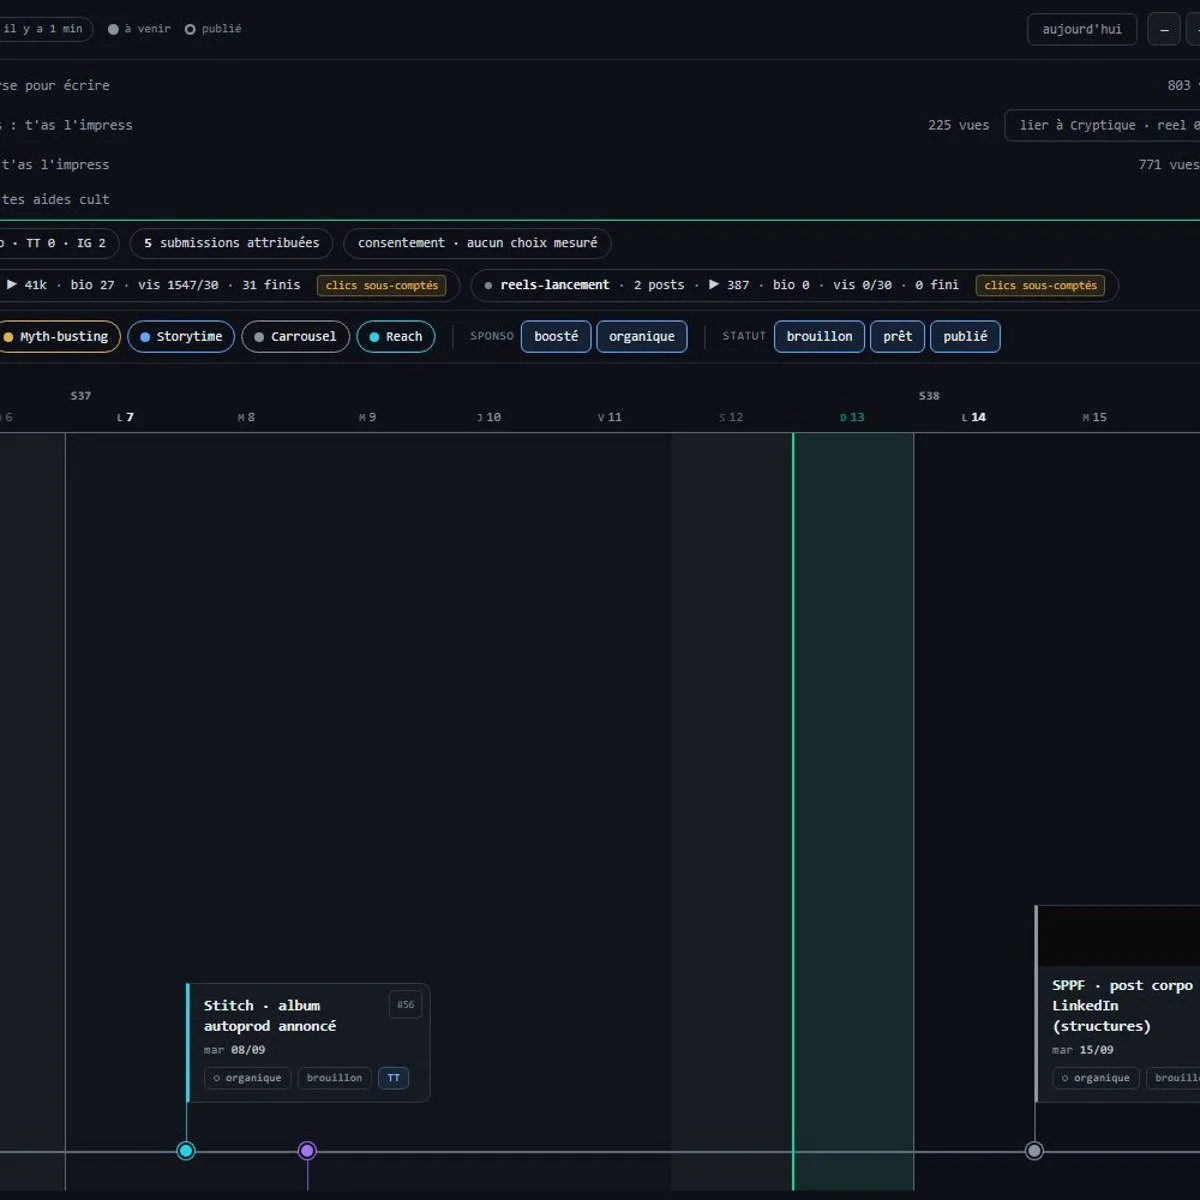Toggle the Carrousel filter chip

pos(296,337)
